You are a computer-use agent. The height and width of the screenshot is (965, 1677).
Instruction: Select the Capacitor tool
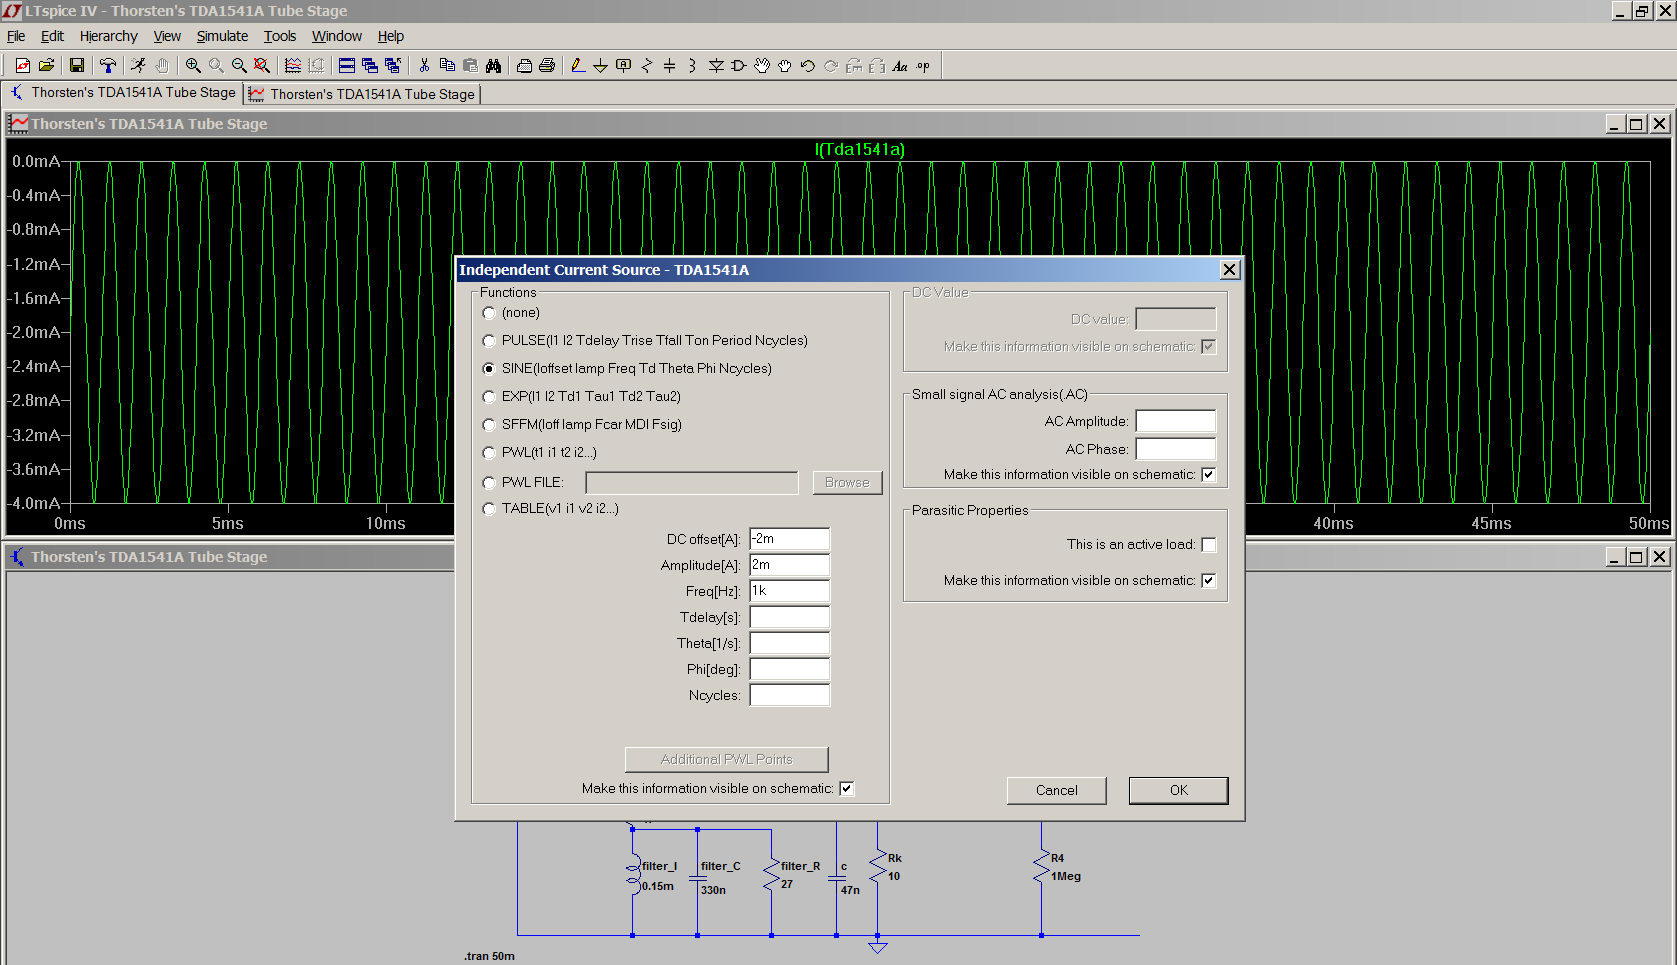669,66
